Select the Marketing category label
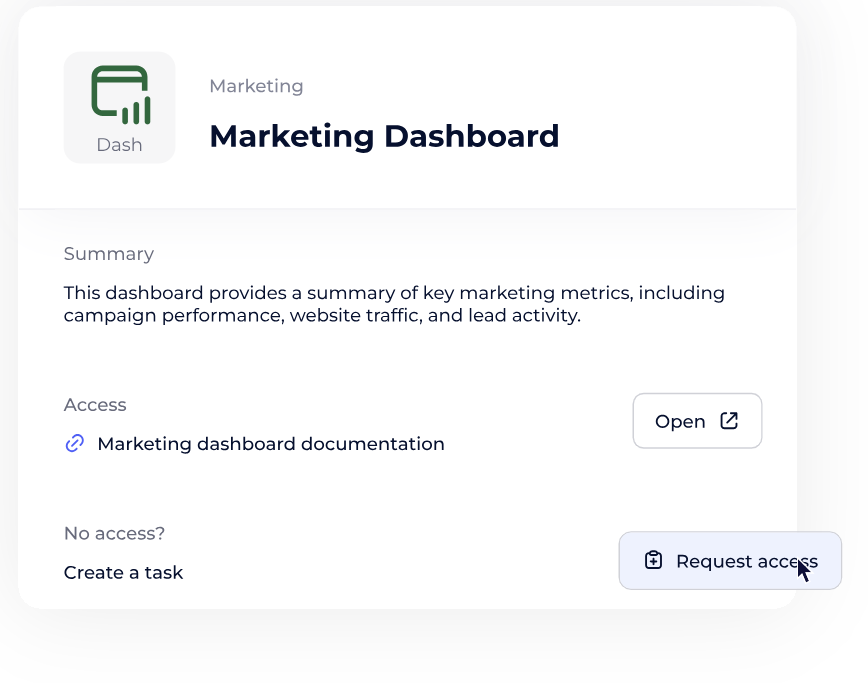Viewport: 868px width, 683px height. click(256, 86)
